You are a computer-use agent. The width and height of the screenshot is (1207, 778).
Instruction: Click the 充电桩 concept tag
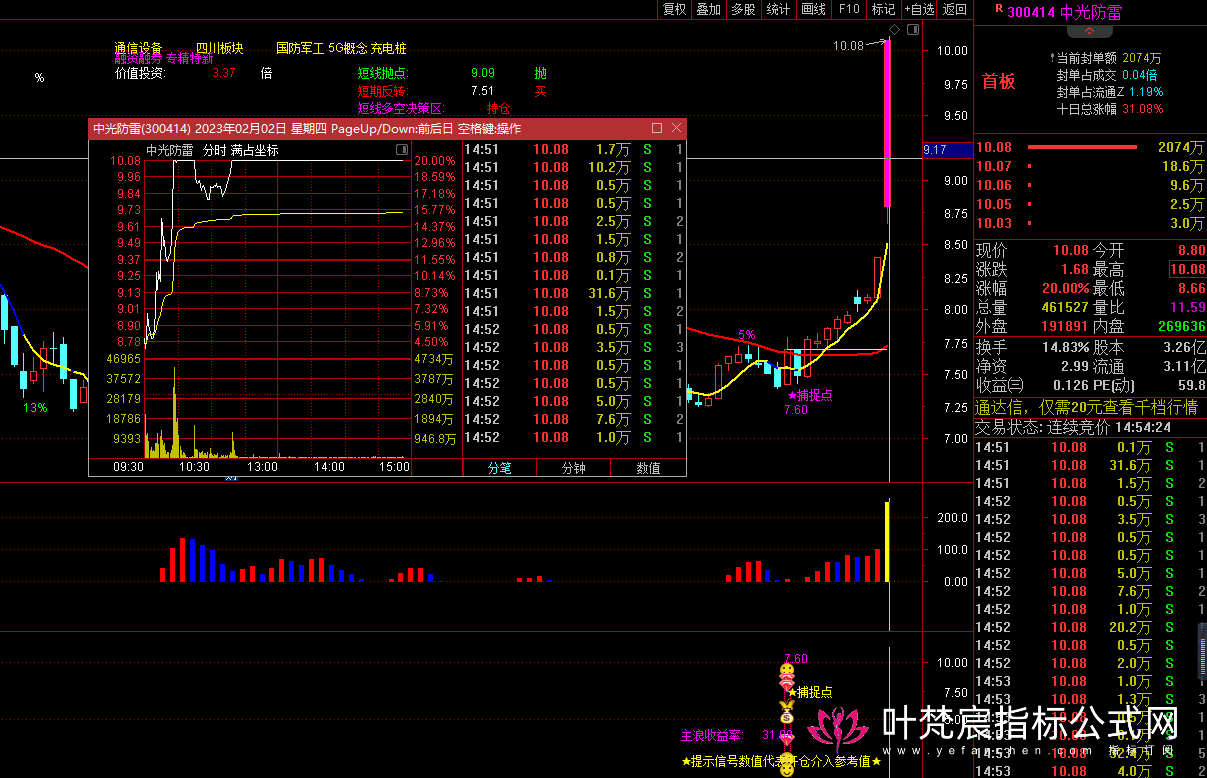388,47
